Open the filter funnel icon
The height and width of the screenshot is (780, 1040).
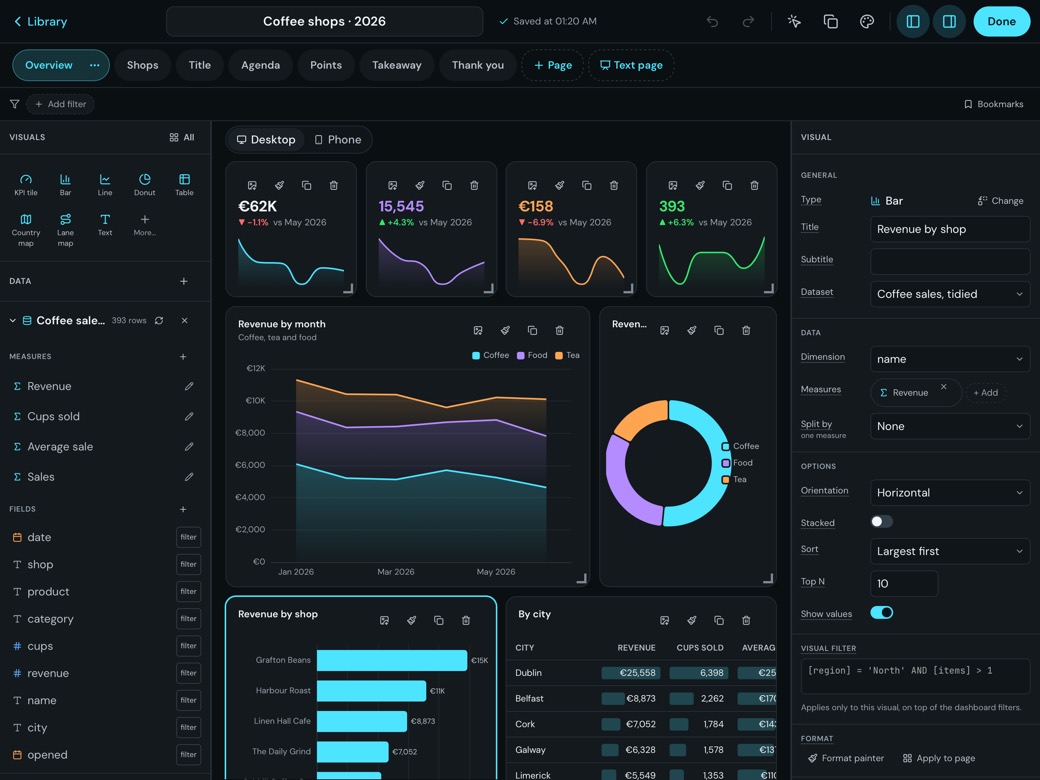pyautogui.click(x=15, y=104)
